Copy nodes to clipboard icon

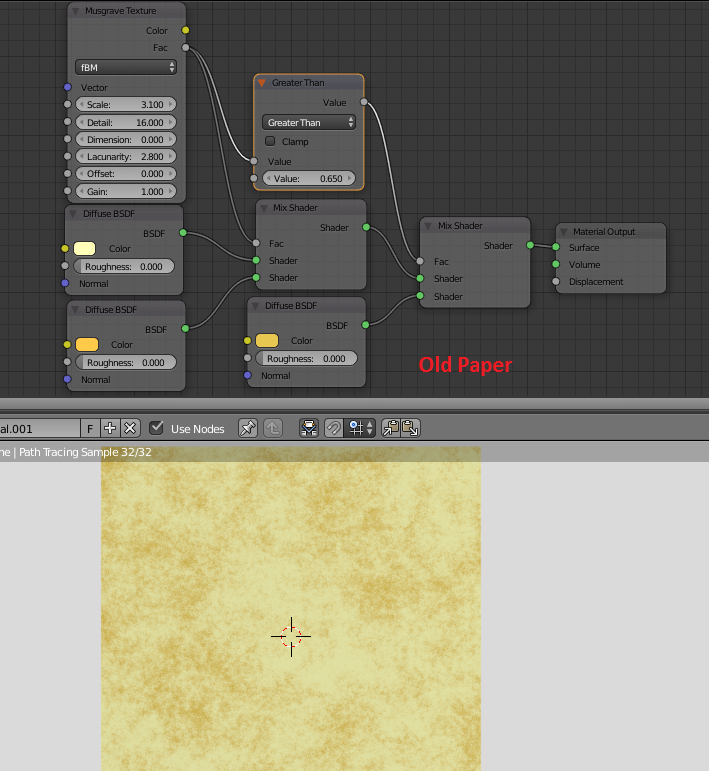(391, 428)
